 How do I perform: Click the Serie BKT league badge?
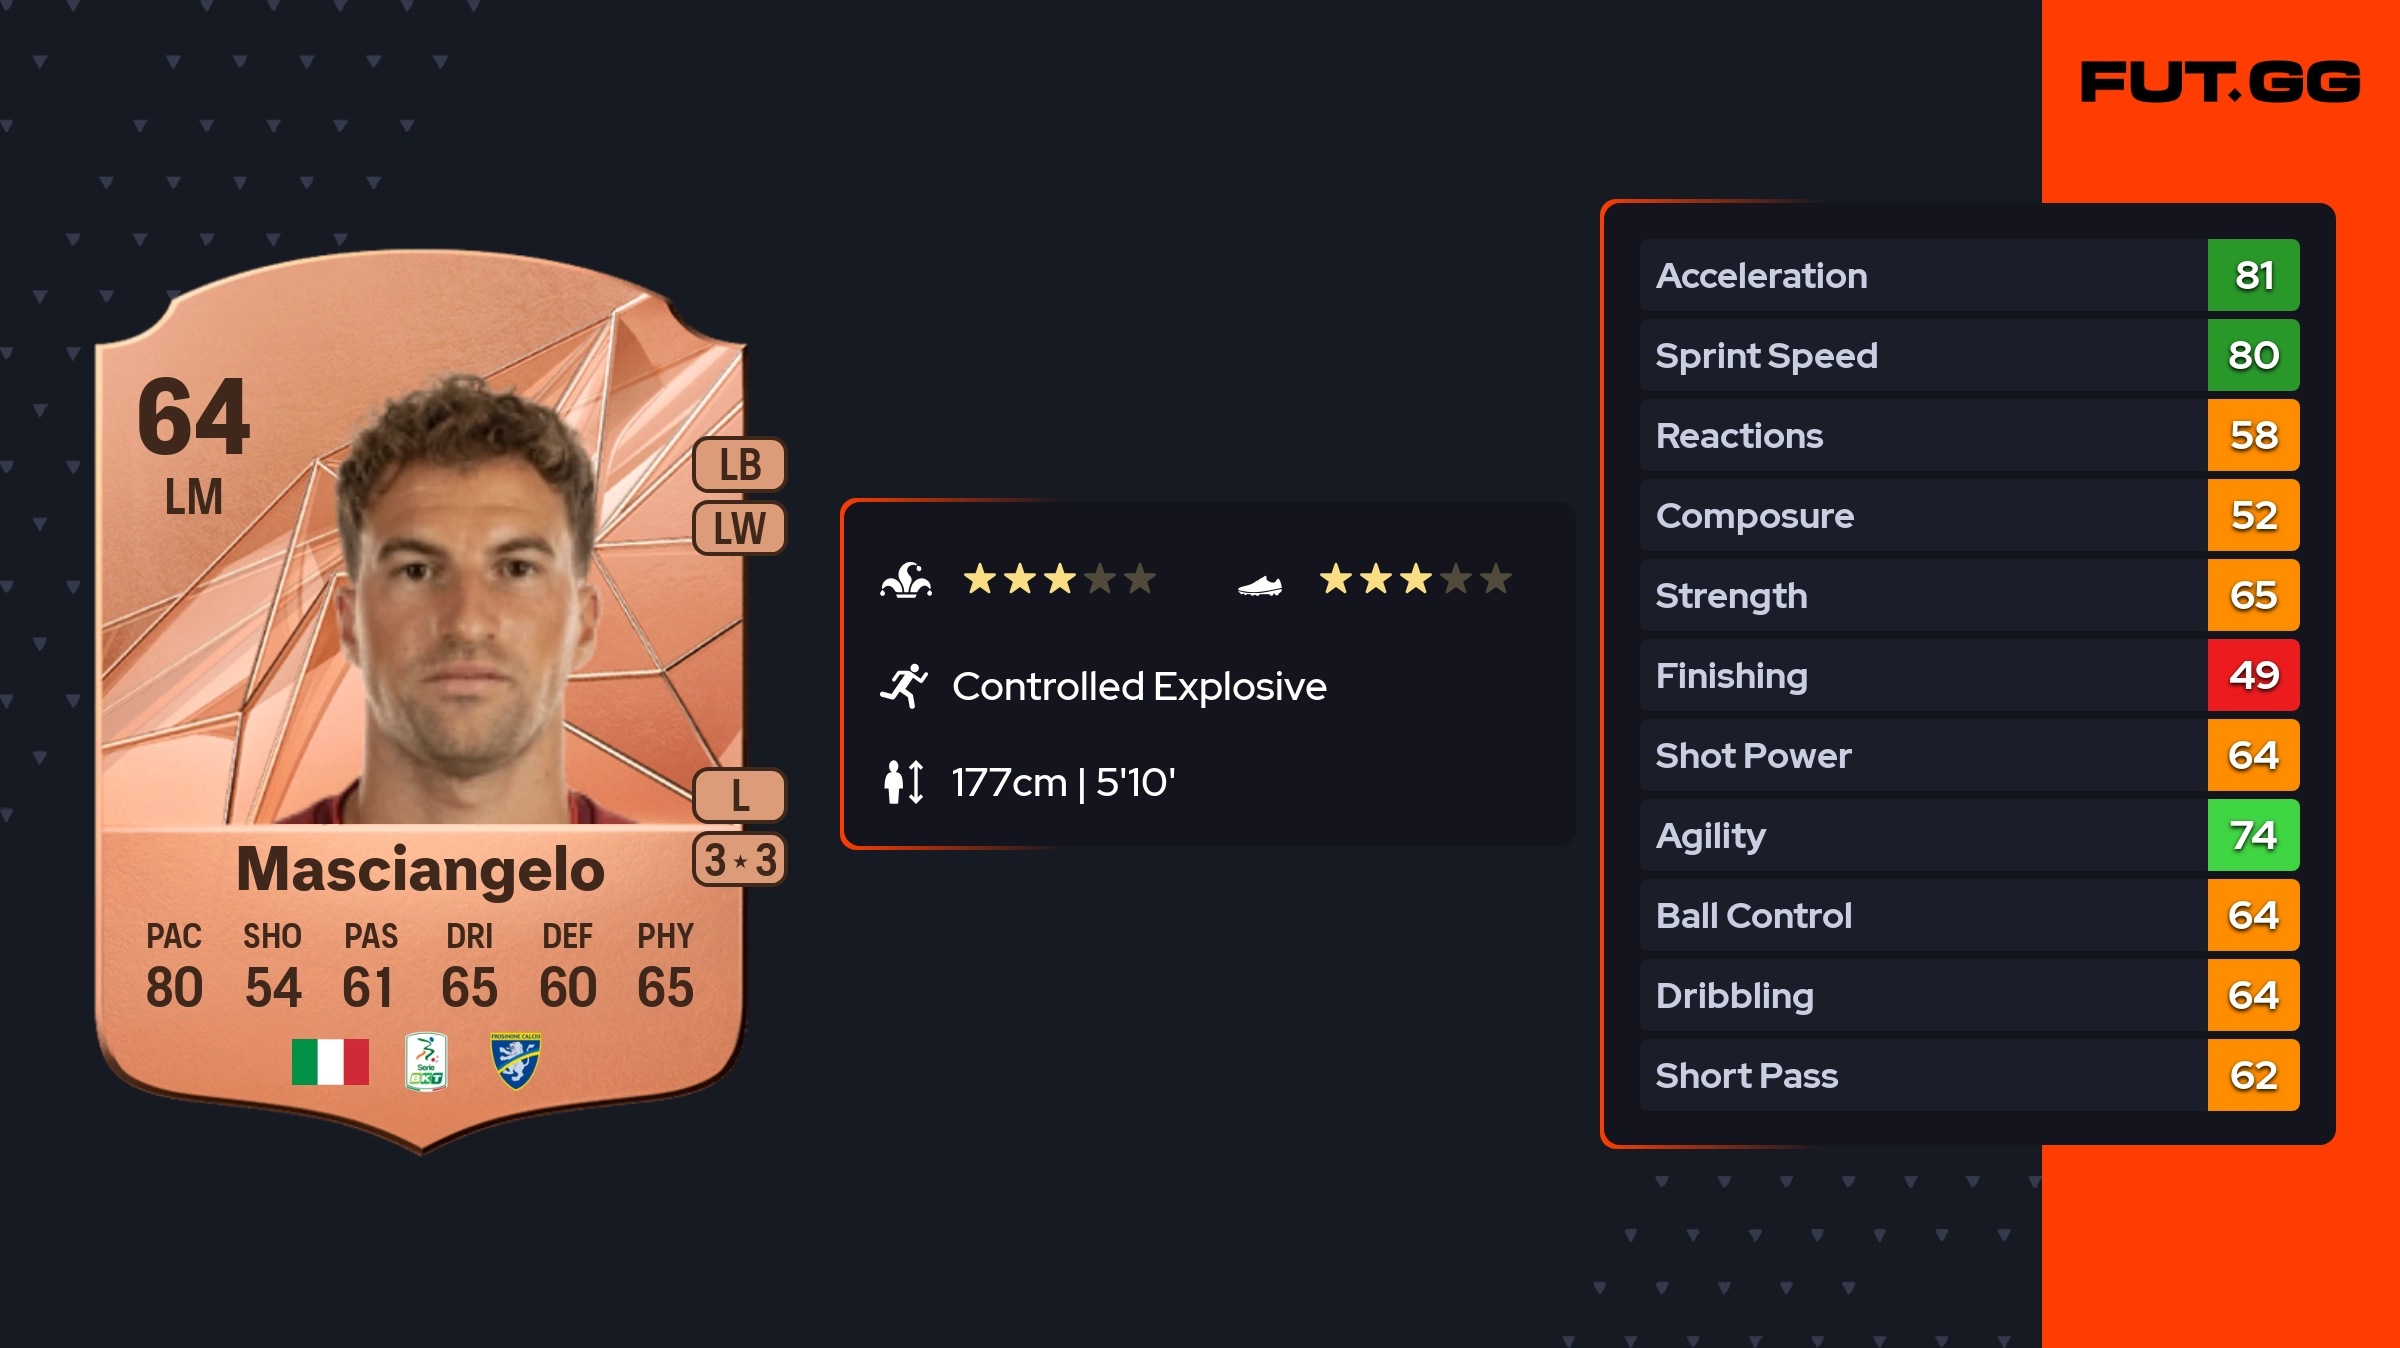pyautogui.click(x=426, y=1061)
